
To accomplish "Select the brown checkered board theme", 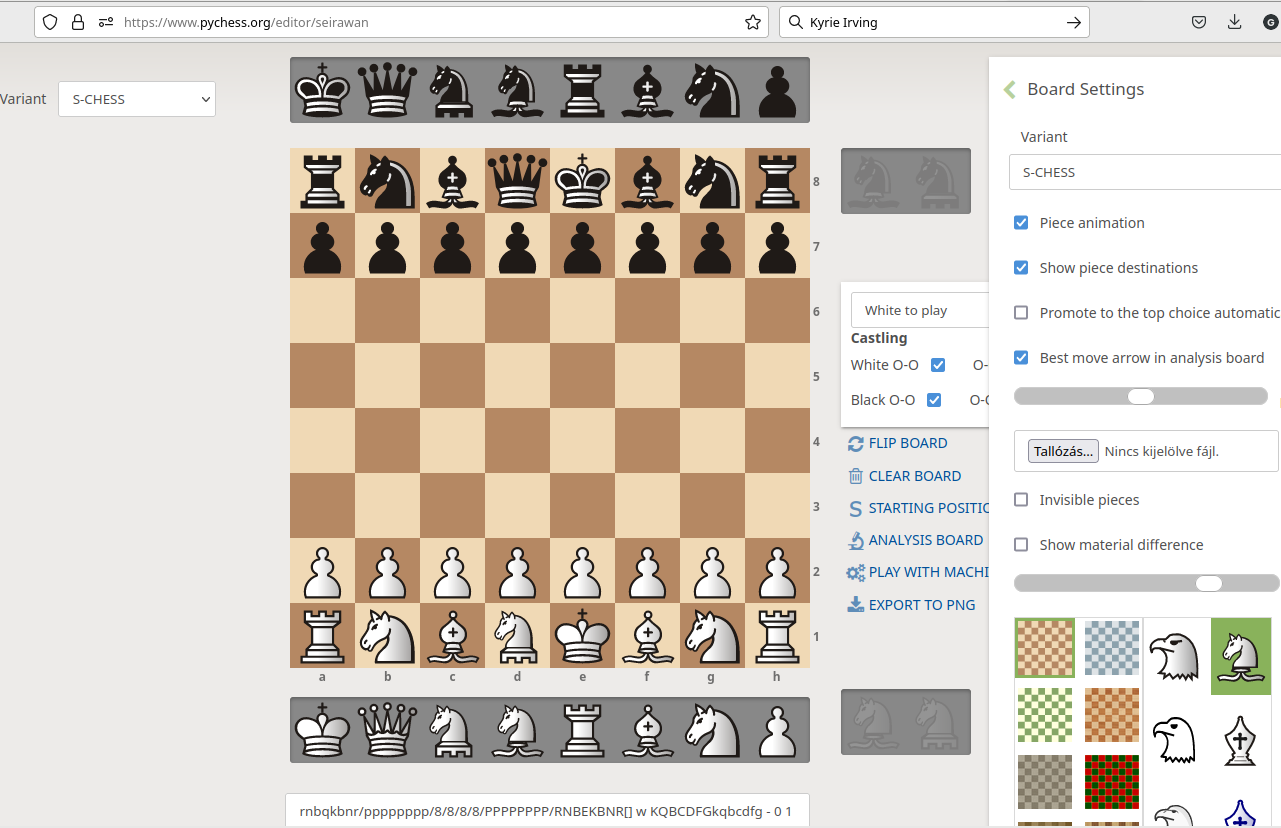I will point(1045,648).
